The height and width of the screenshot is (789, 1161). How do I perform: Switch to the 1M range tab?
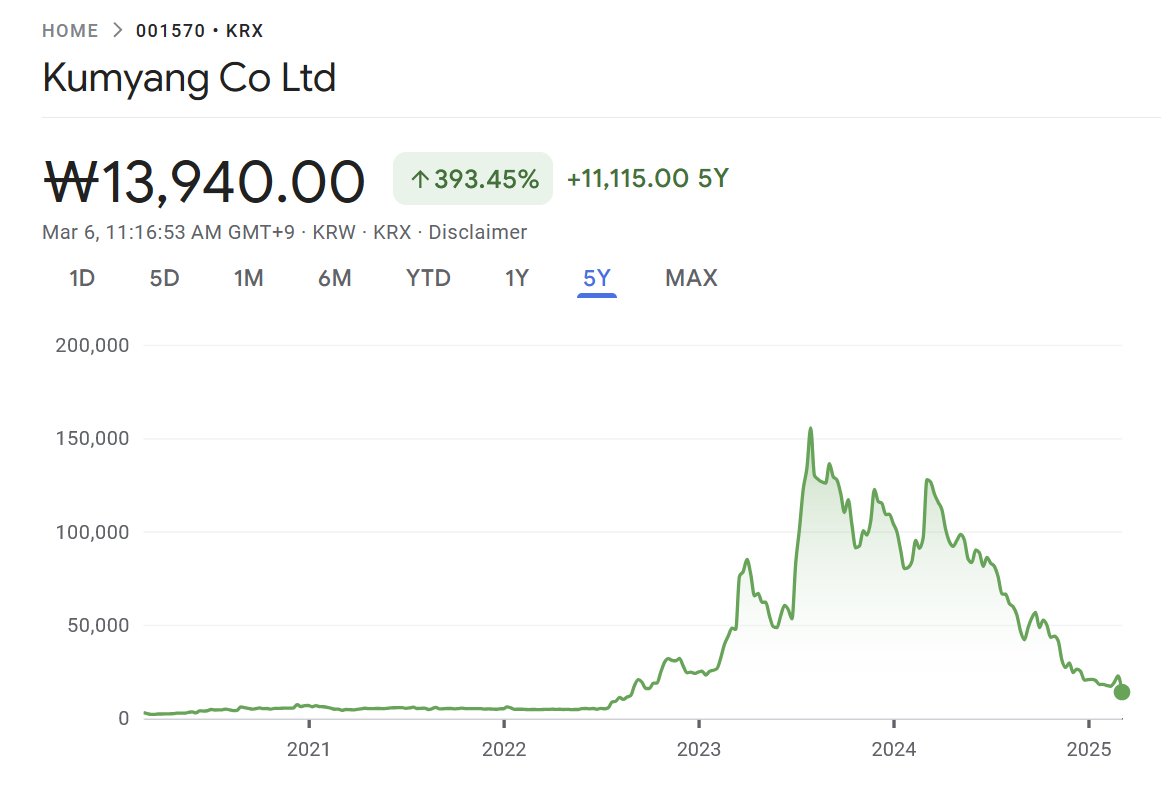(249, 278)
